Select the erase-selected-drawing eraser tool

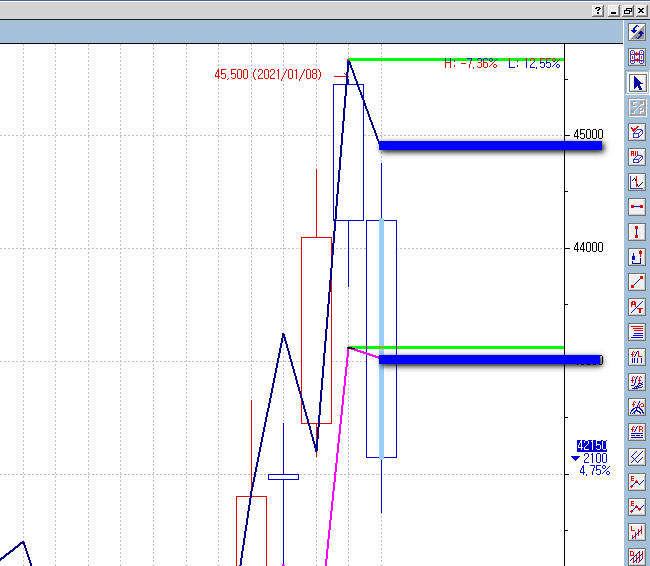click(x=637, y=132)
